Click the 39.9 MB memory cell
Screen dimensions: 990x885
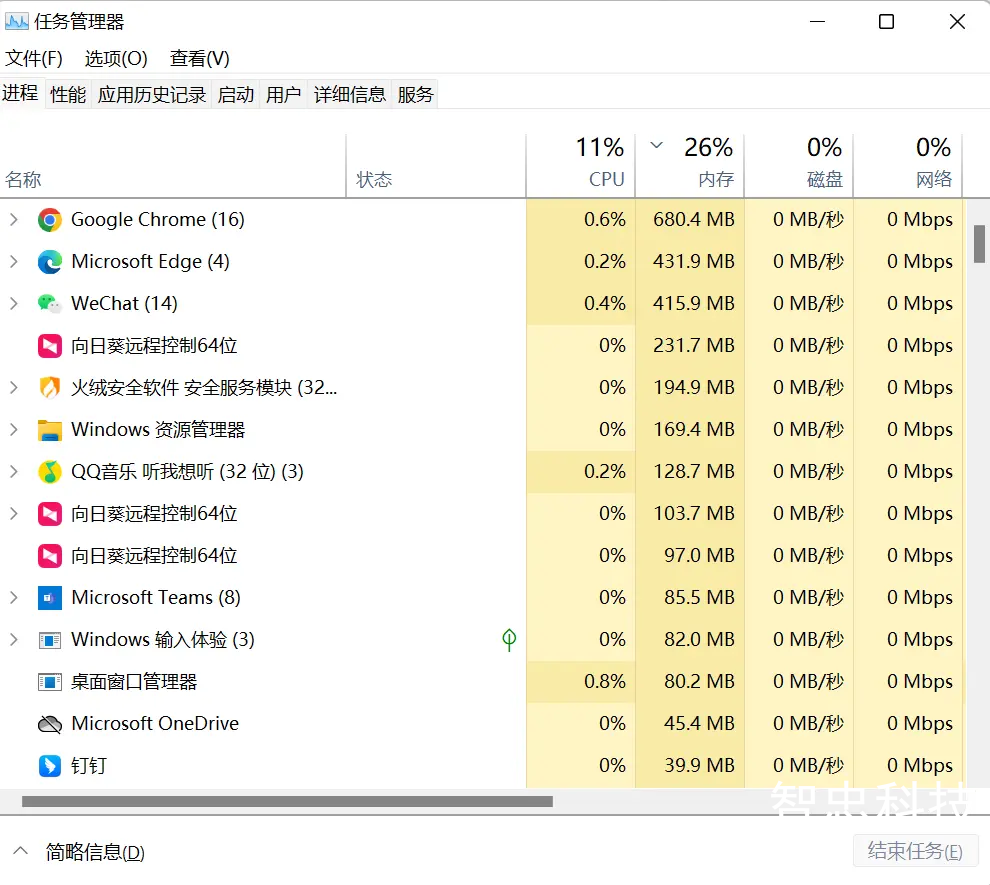click(x=690, y=766)
